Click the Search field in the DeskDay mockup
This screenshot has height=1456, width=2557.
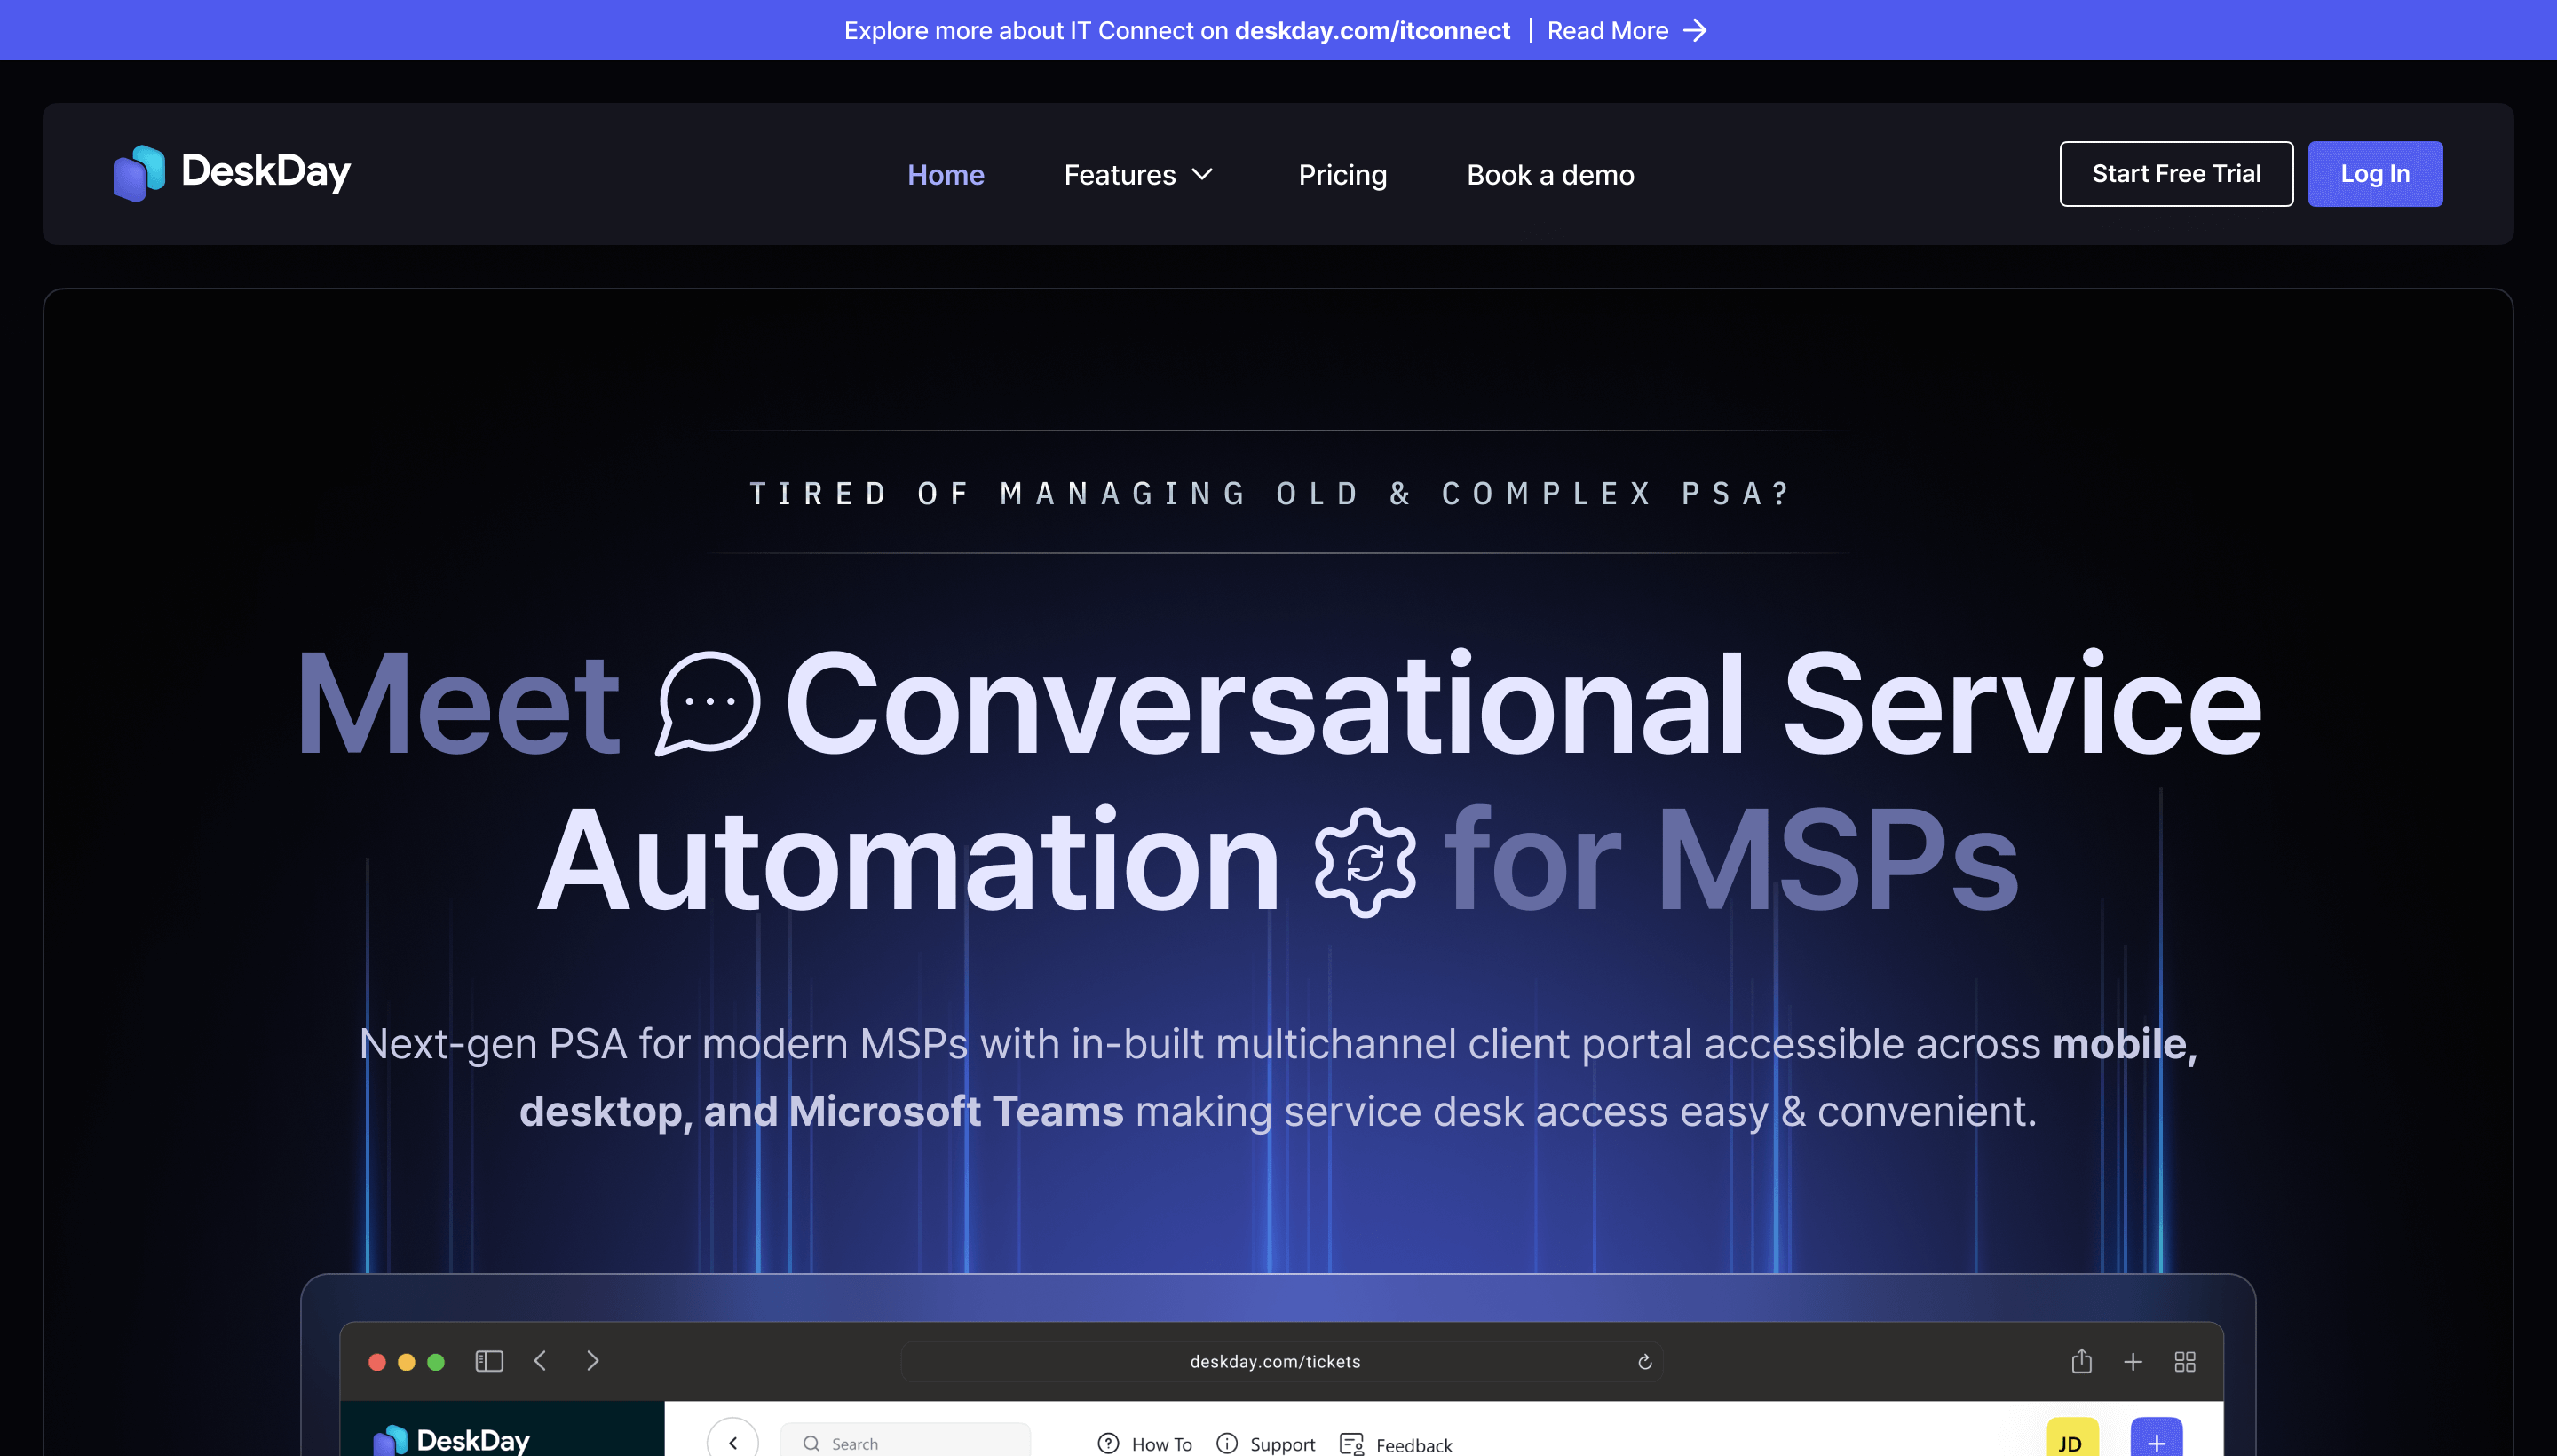coord(905,1442)
